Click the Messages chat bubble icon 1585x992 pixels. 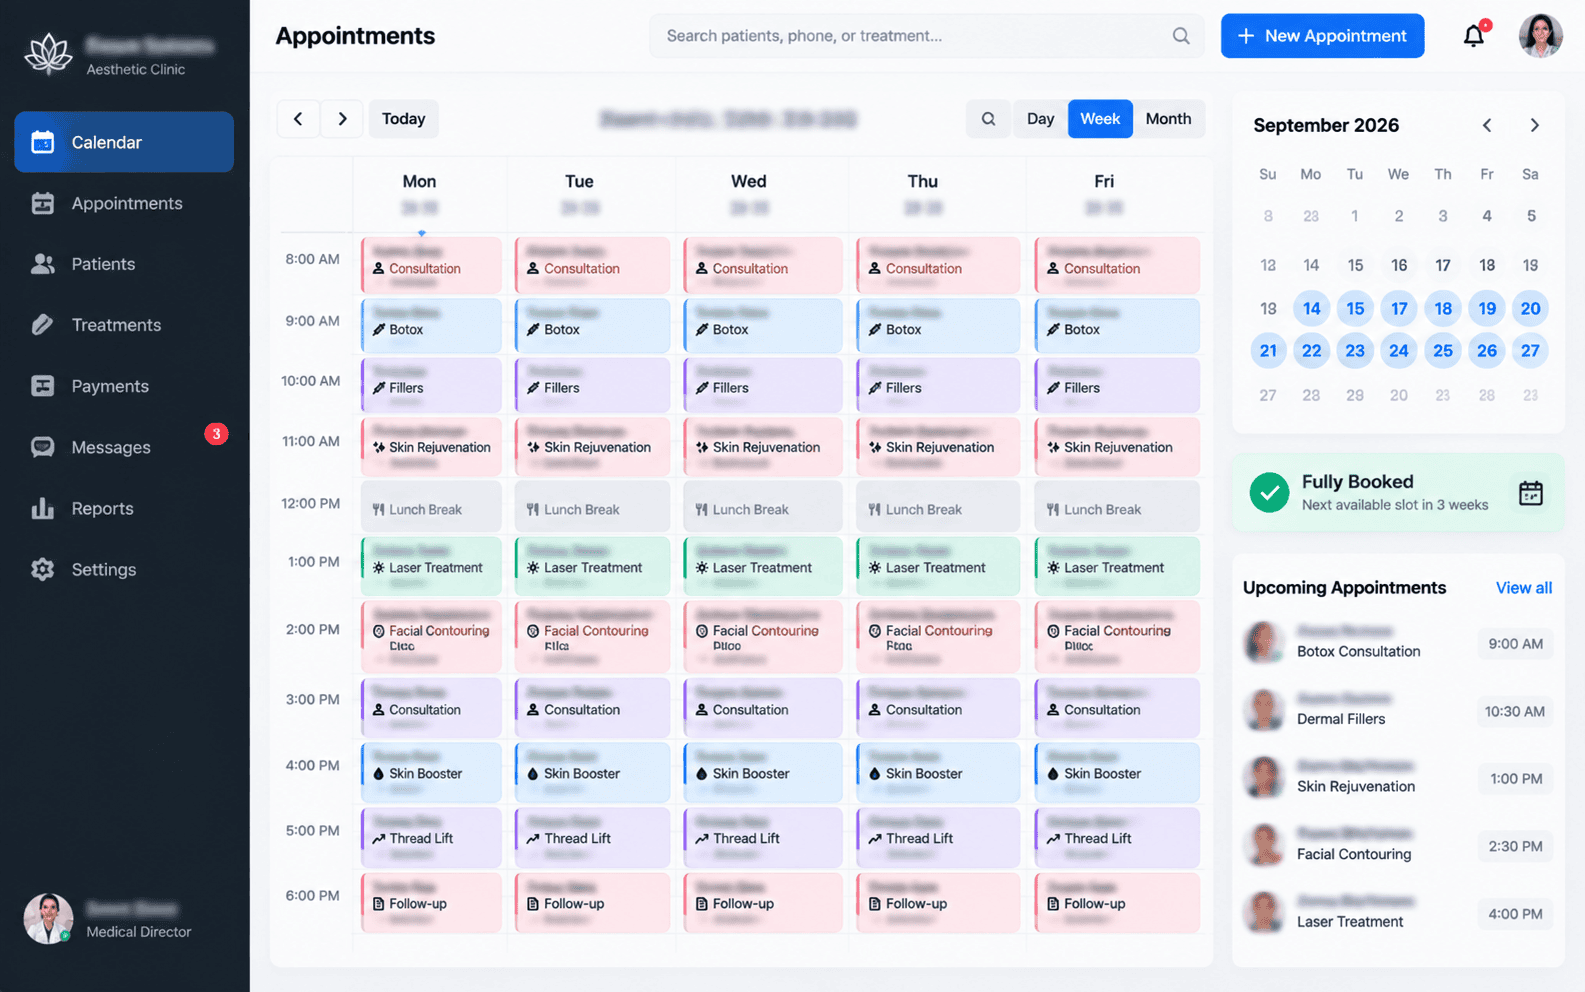pyautogui.click(x=42, y=447)
